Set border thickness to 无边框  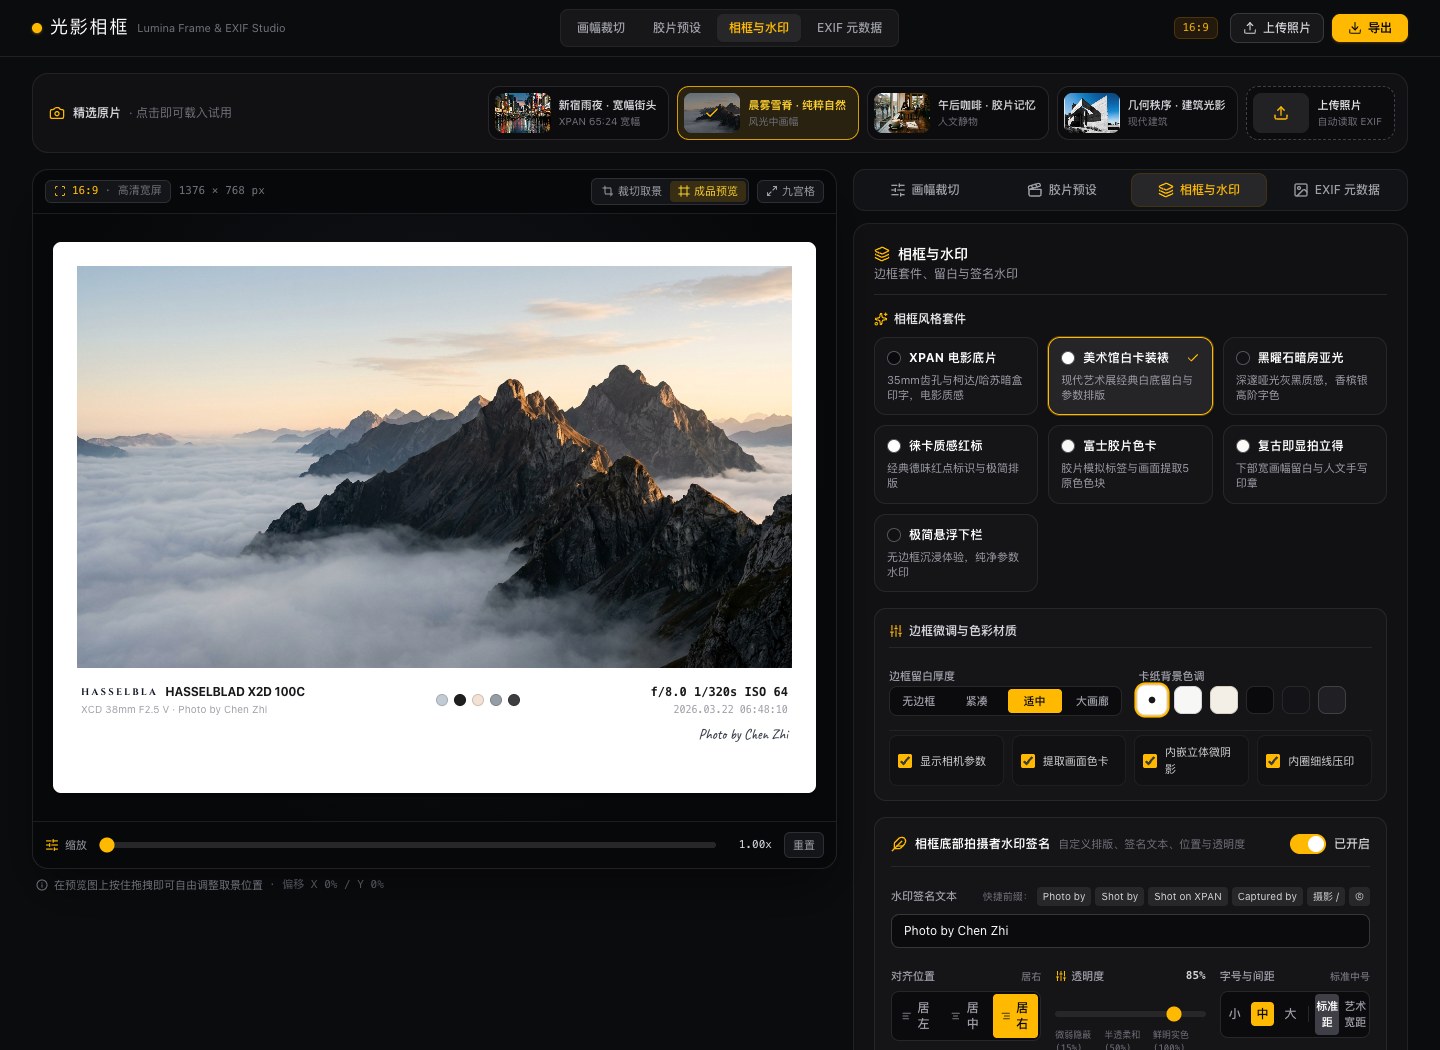918,701
